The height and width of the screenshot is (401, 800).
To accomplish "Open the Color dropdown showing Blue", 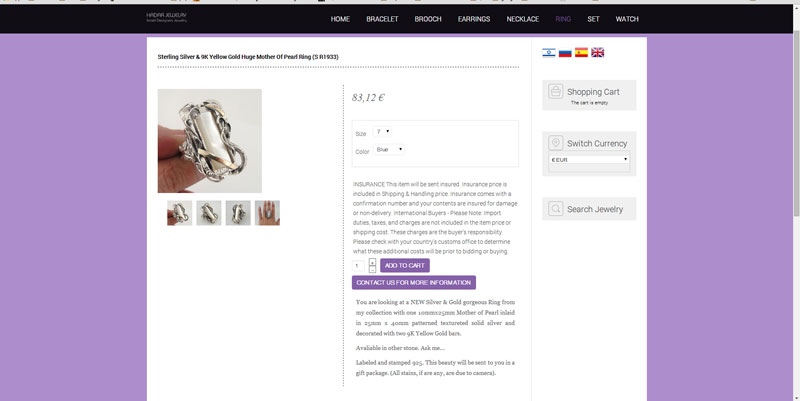I will point(389,150).
